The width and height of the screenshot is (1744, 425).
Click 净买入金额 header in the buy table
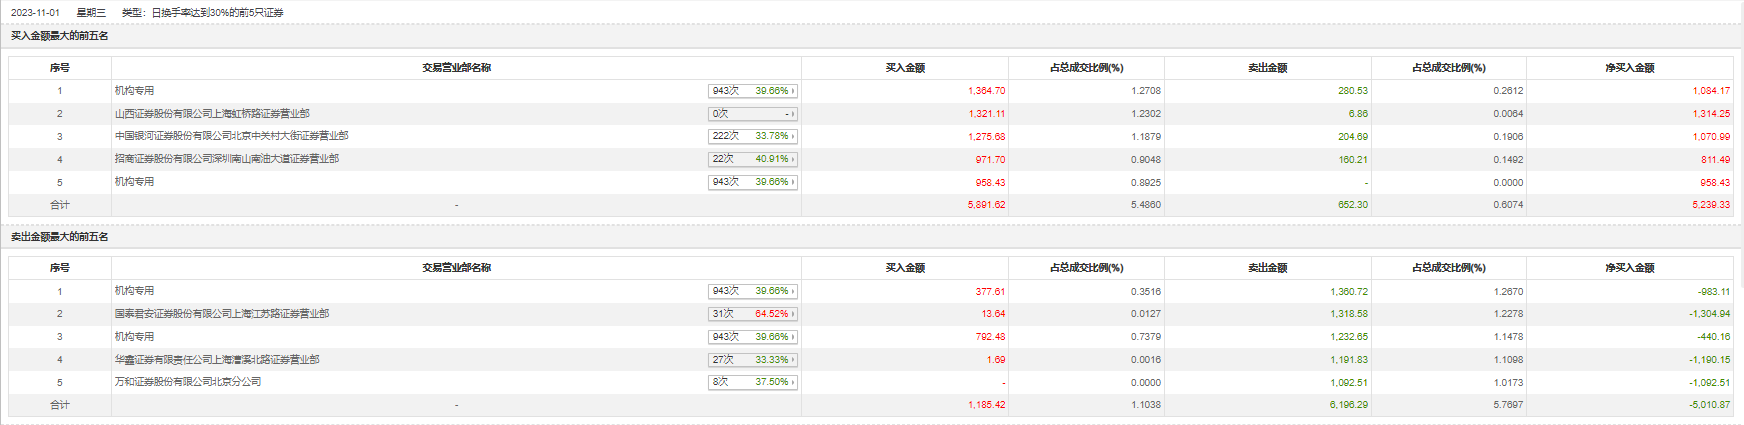click(1629, 68)
